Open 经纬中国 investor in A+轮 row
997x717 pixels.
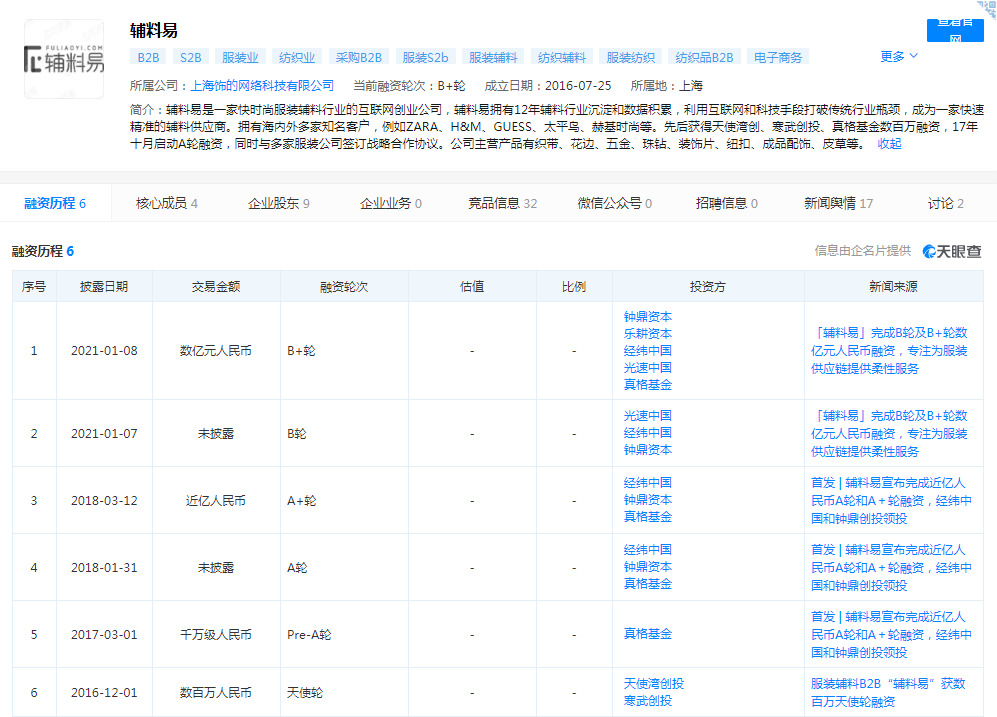[647, 483]
